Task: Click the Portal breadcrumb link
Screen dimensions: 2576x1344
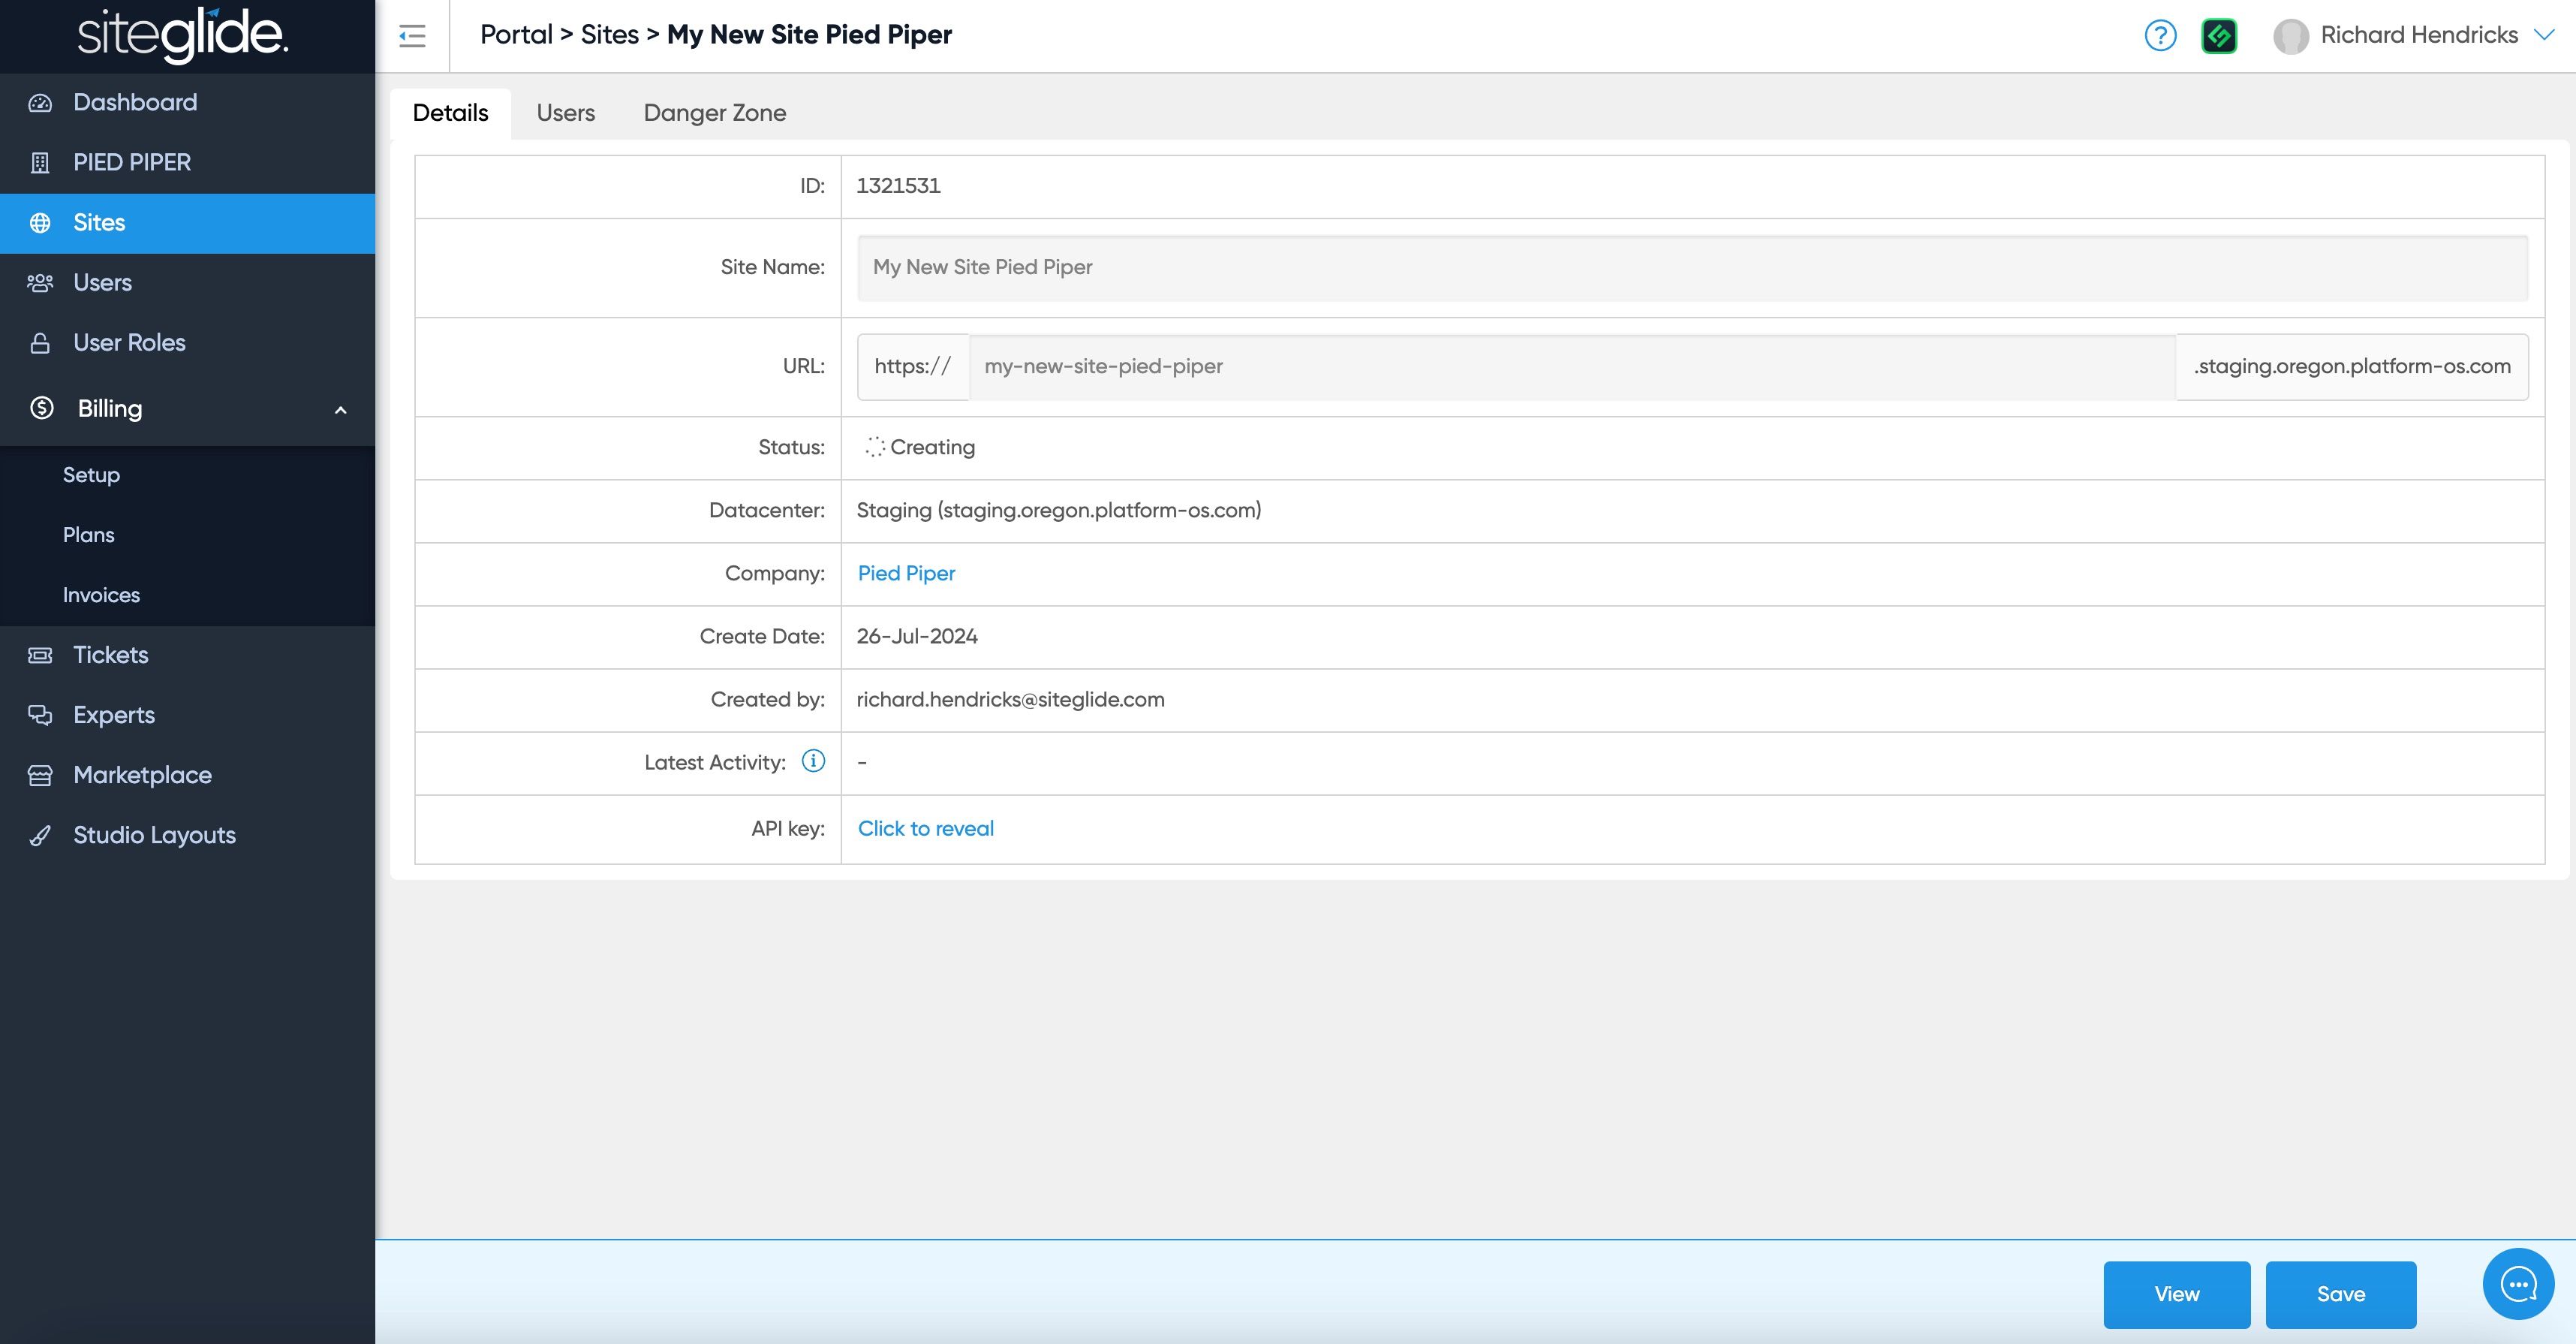Action: pos(516,35)
